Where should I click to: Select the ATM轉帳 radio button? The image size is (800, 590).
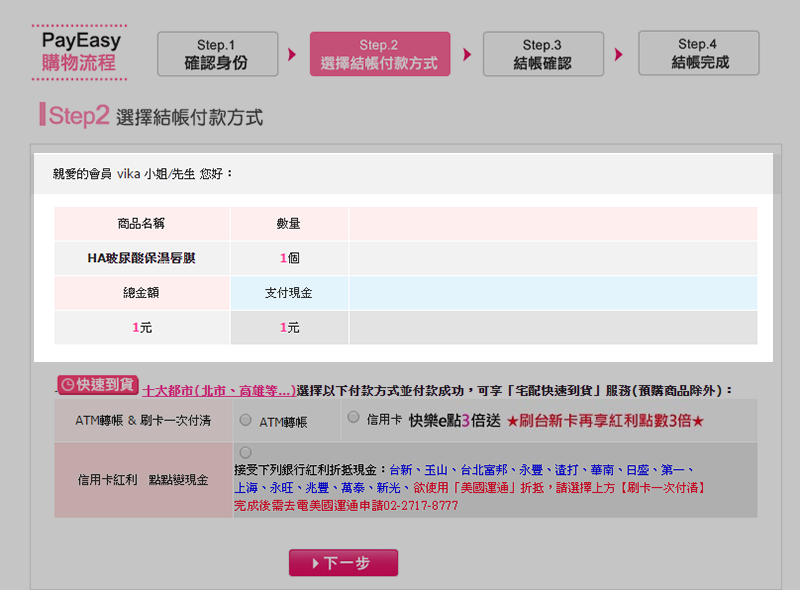pyautogui.click(x=245, y=420)
